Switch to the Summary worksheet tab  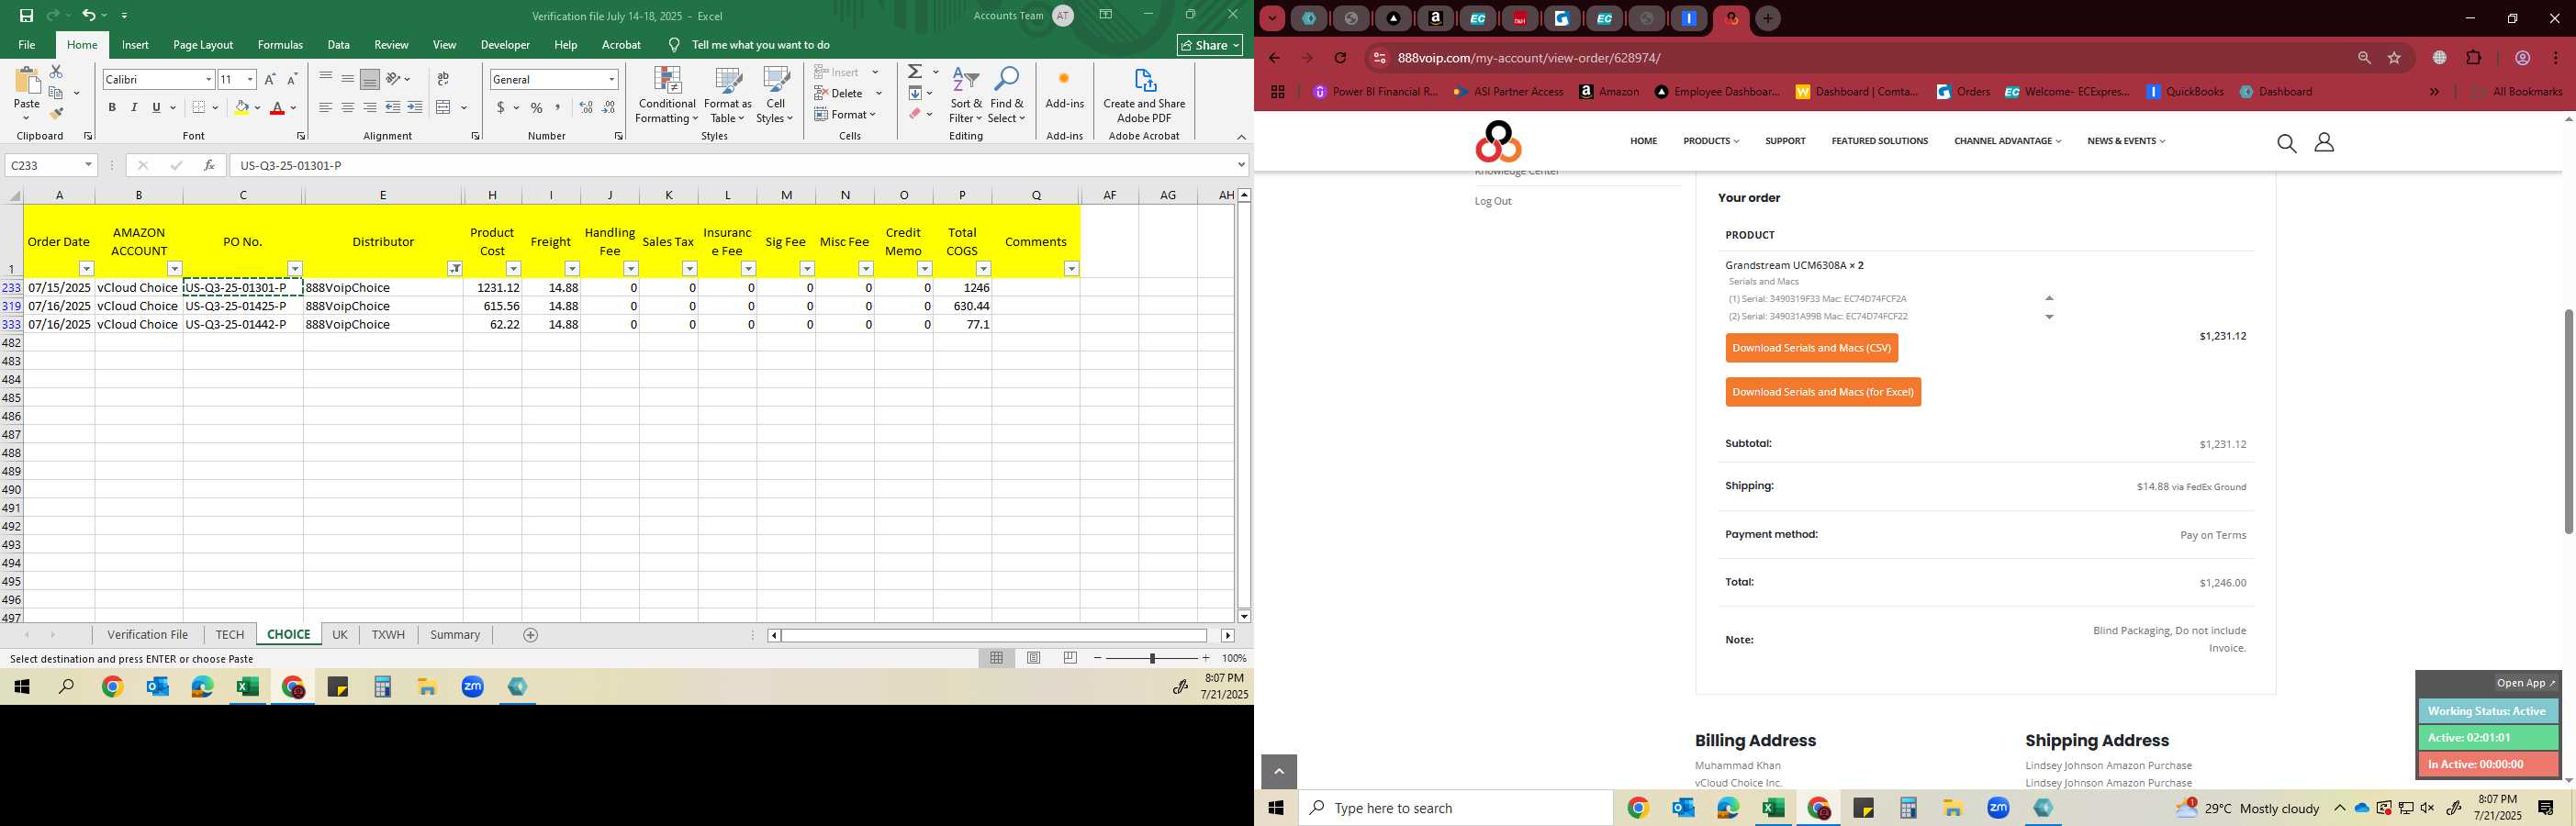click(455, 635)
